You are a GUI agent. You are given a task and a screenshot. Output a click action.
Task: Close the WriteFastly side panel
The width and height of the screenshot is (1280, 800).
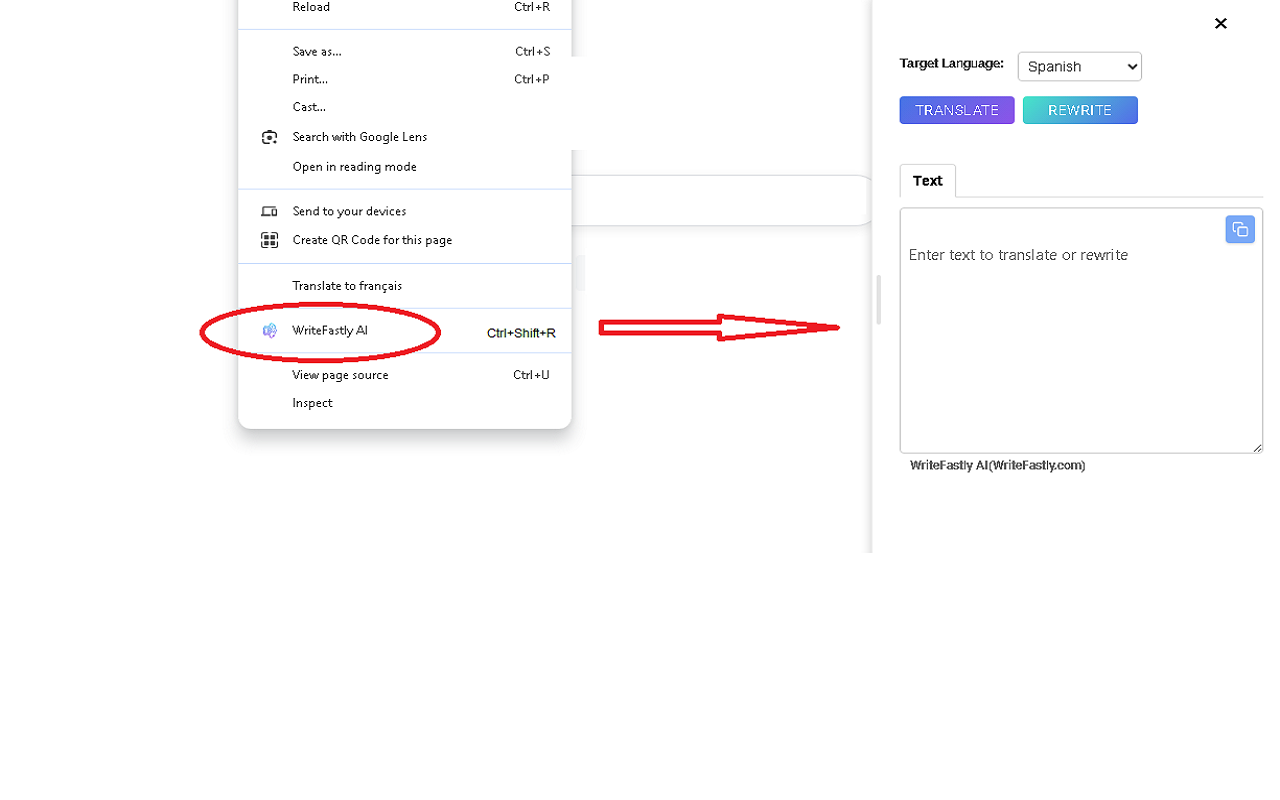click(x=1220, y=23)
